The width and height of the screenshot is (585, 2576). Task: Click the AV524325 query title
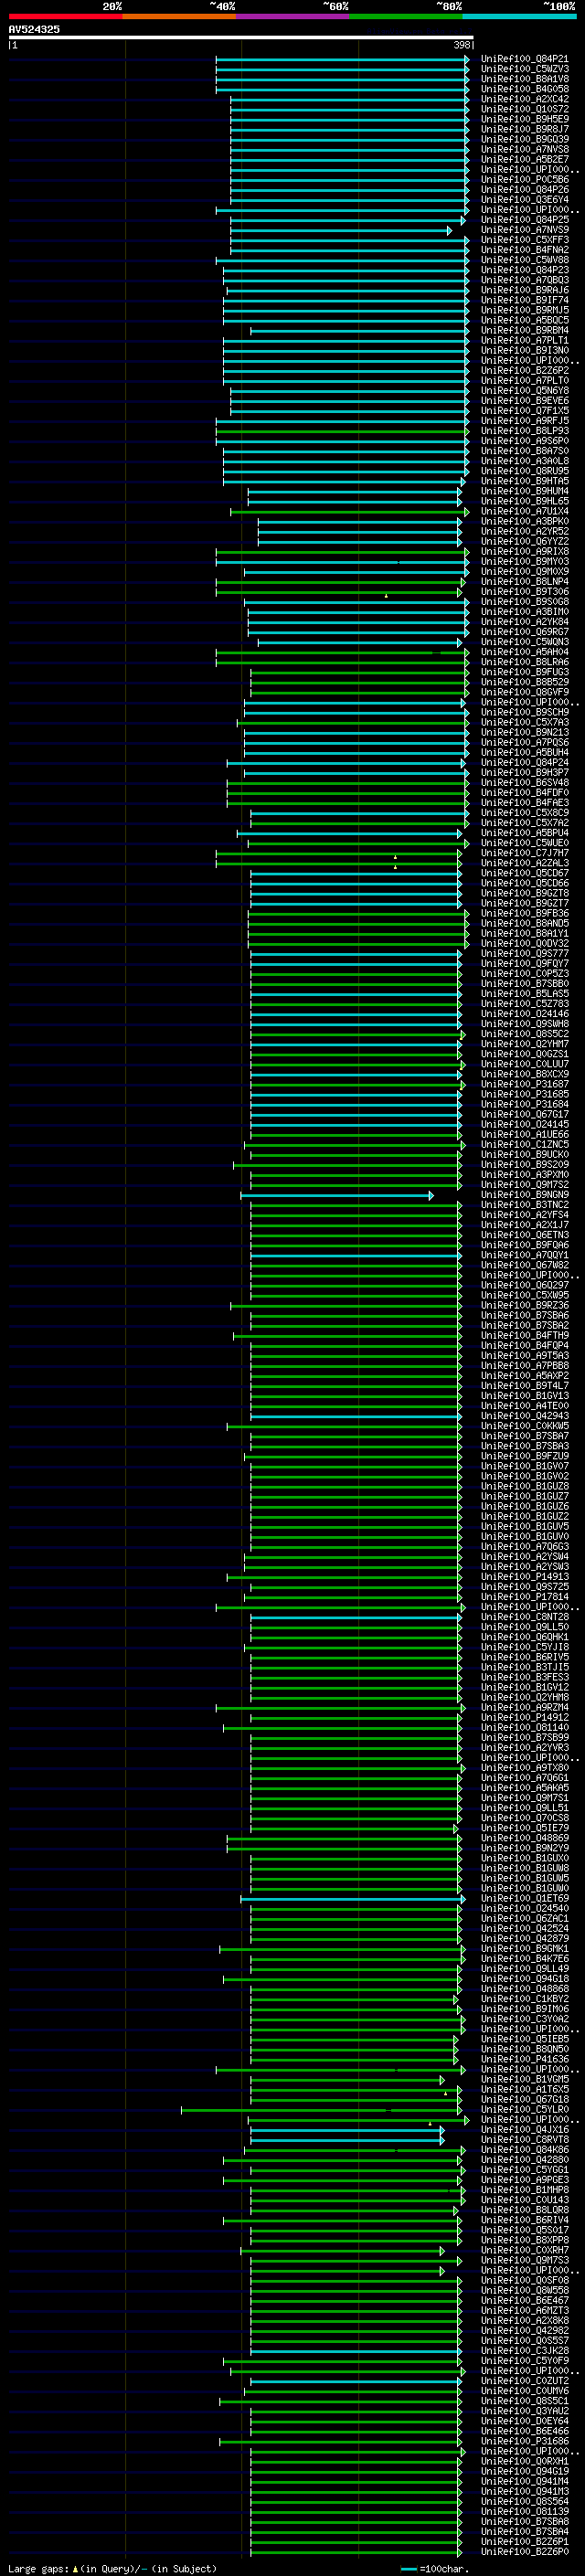point(34,29)
